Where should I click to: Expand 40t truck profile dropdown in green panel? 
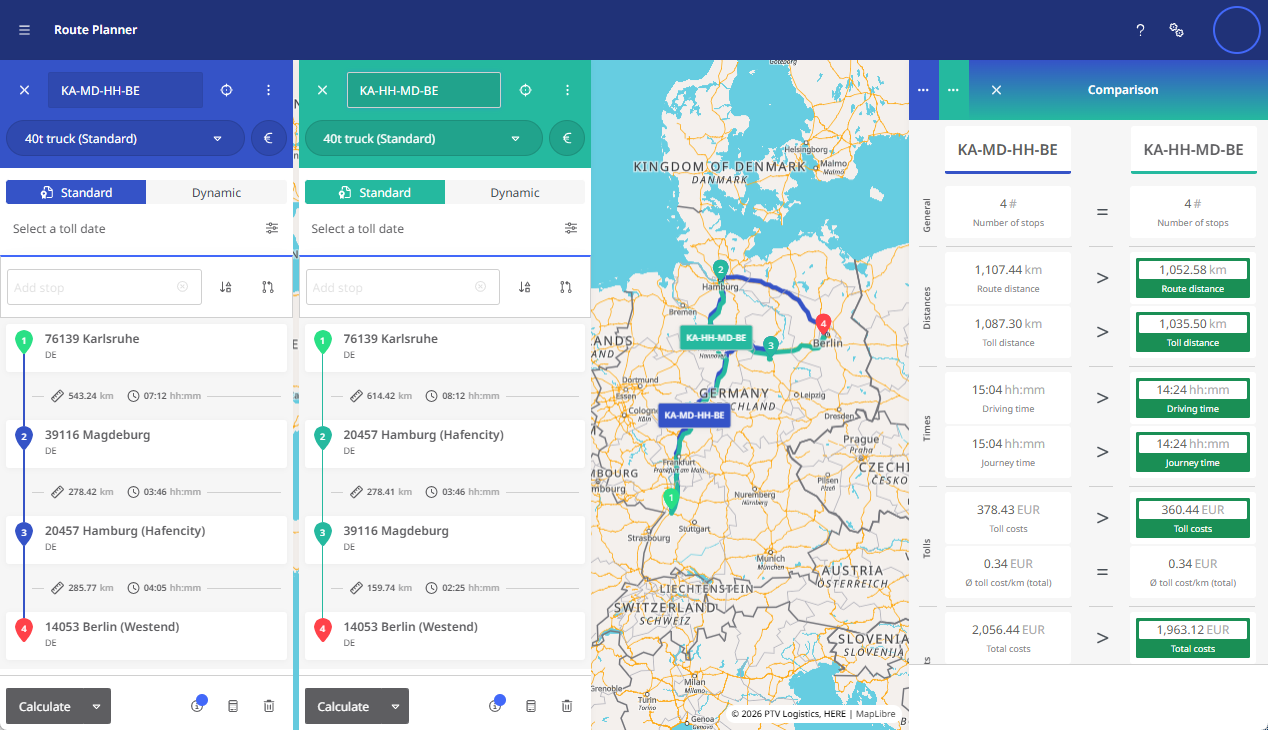424,139
